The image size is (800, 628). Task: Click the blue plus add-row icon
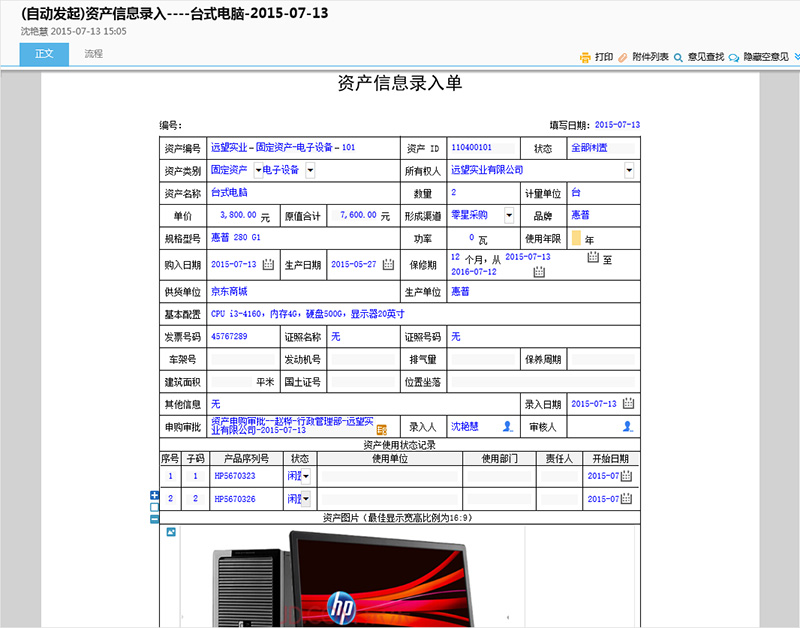click(155, 495)
